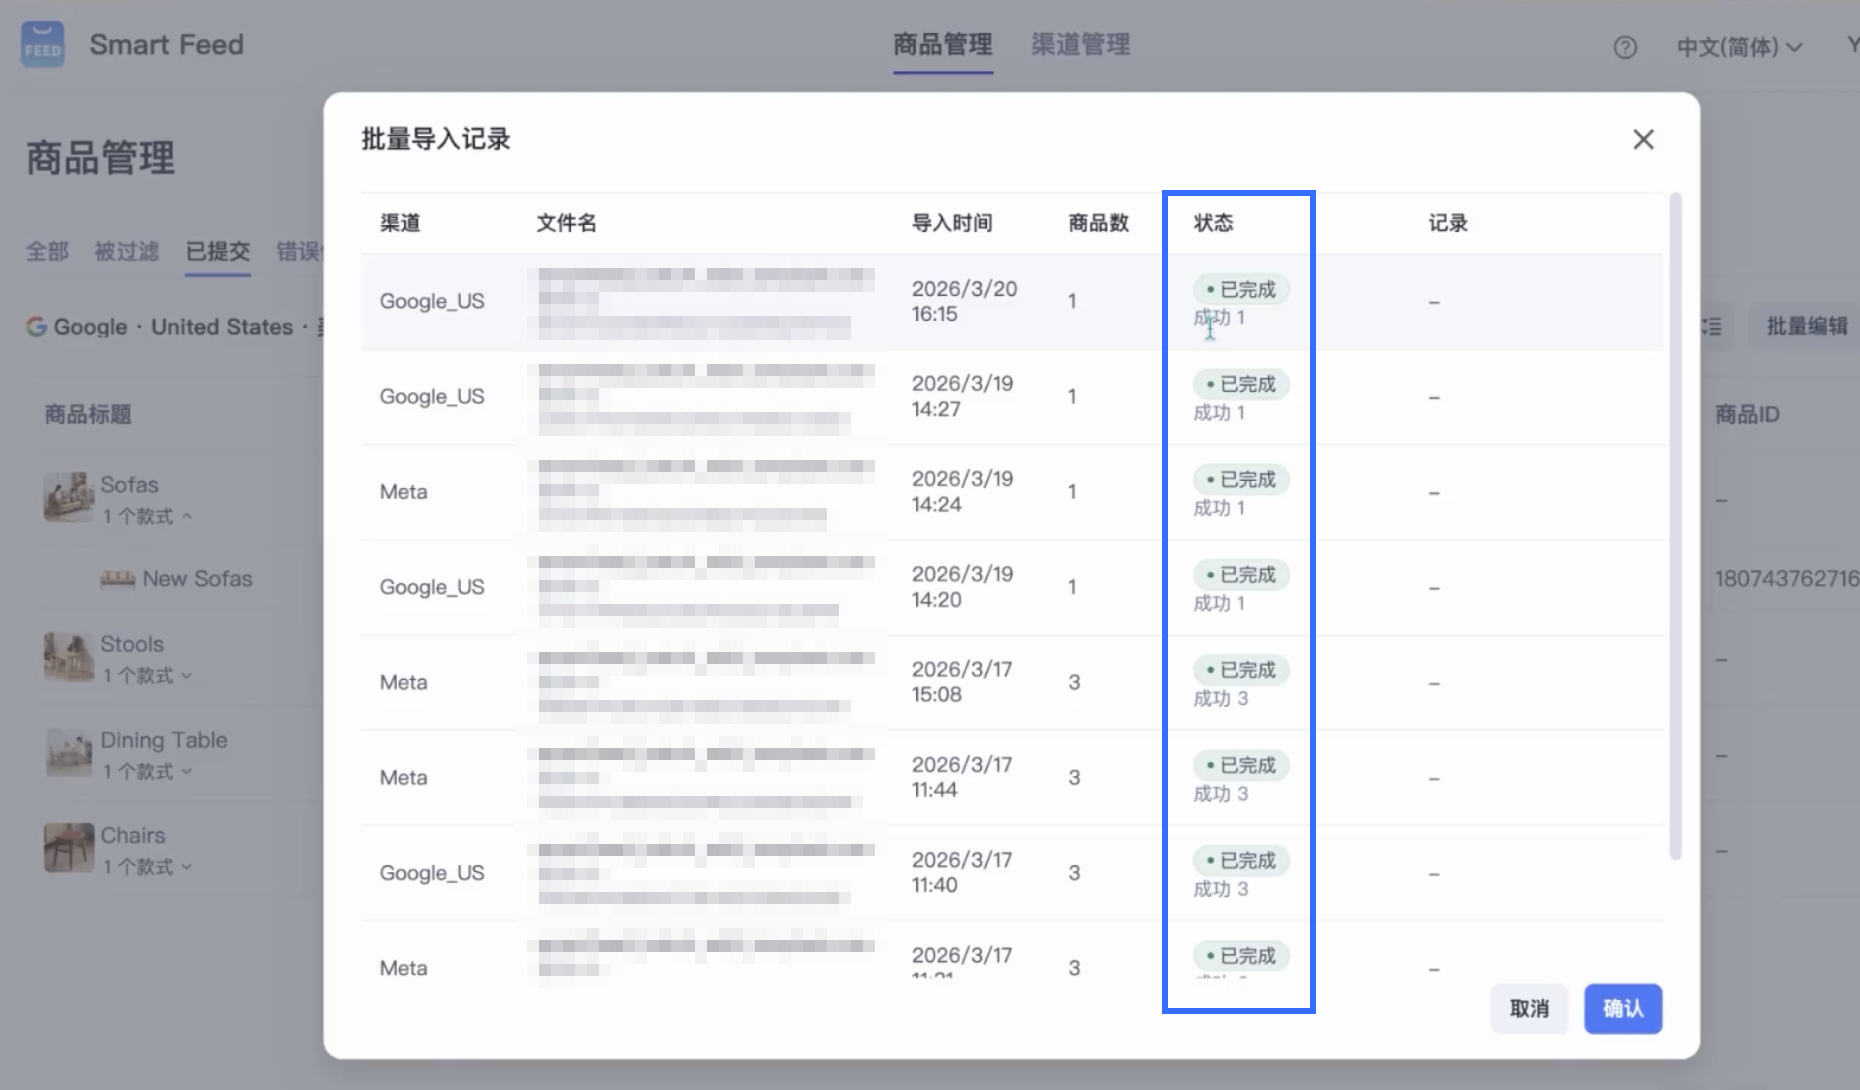Click the Google channel icon
1860x1090 pixels.
[x=36, y=327]
